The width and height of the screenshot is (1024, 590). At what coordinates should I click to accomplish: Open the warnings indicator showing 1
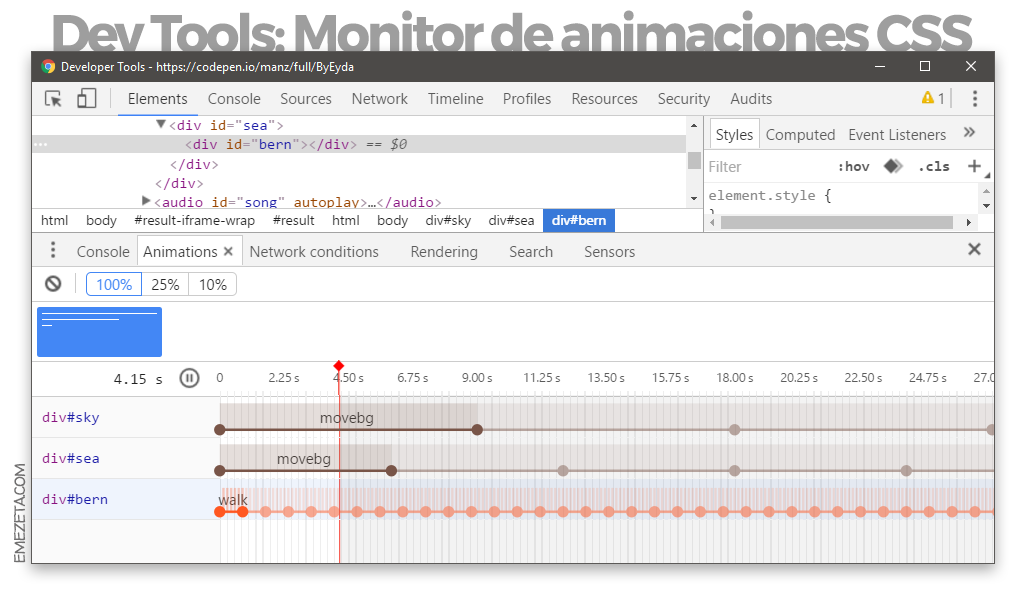pyautogui.click(x=933, y=98)
